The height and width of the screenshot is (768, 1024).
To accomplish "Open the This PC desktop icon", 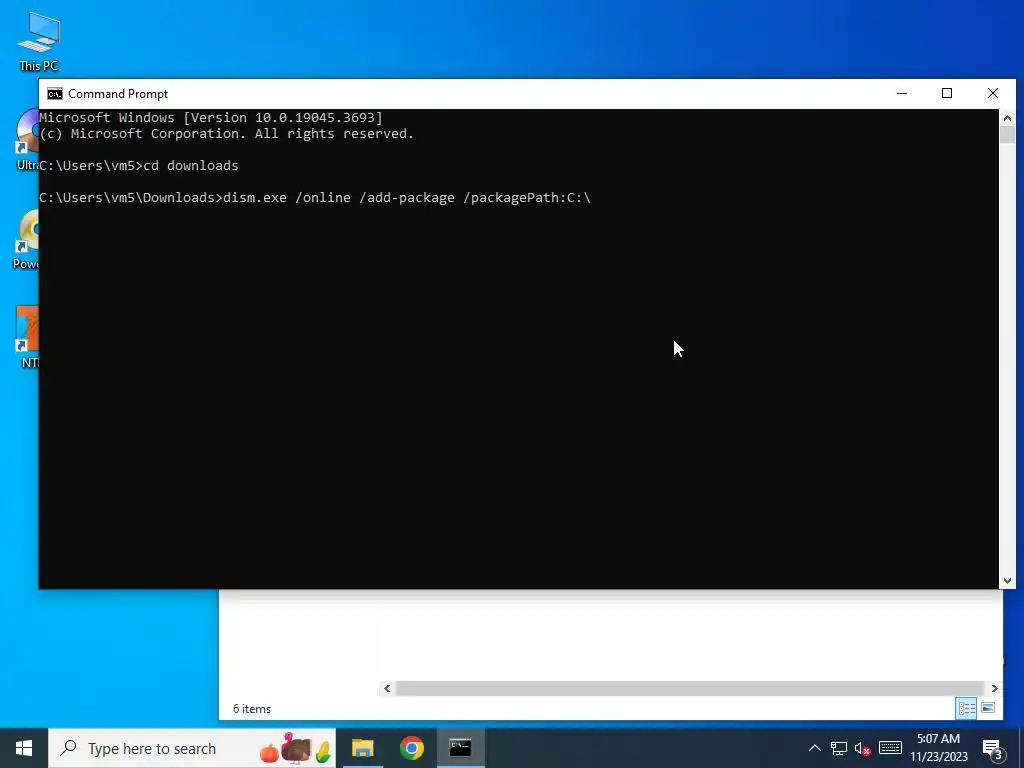I will click(39, 42).
